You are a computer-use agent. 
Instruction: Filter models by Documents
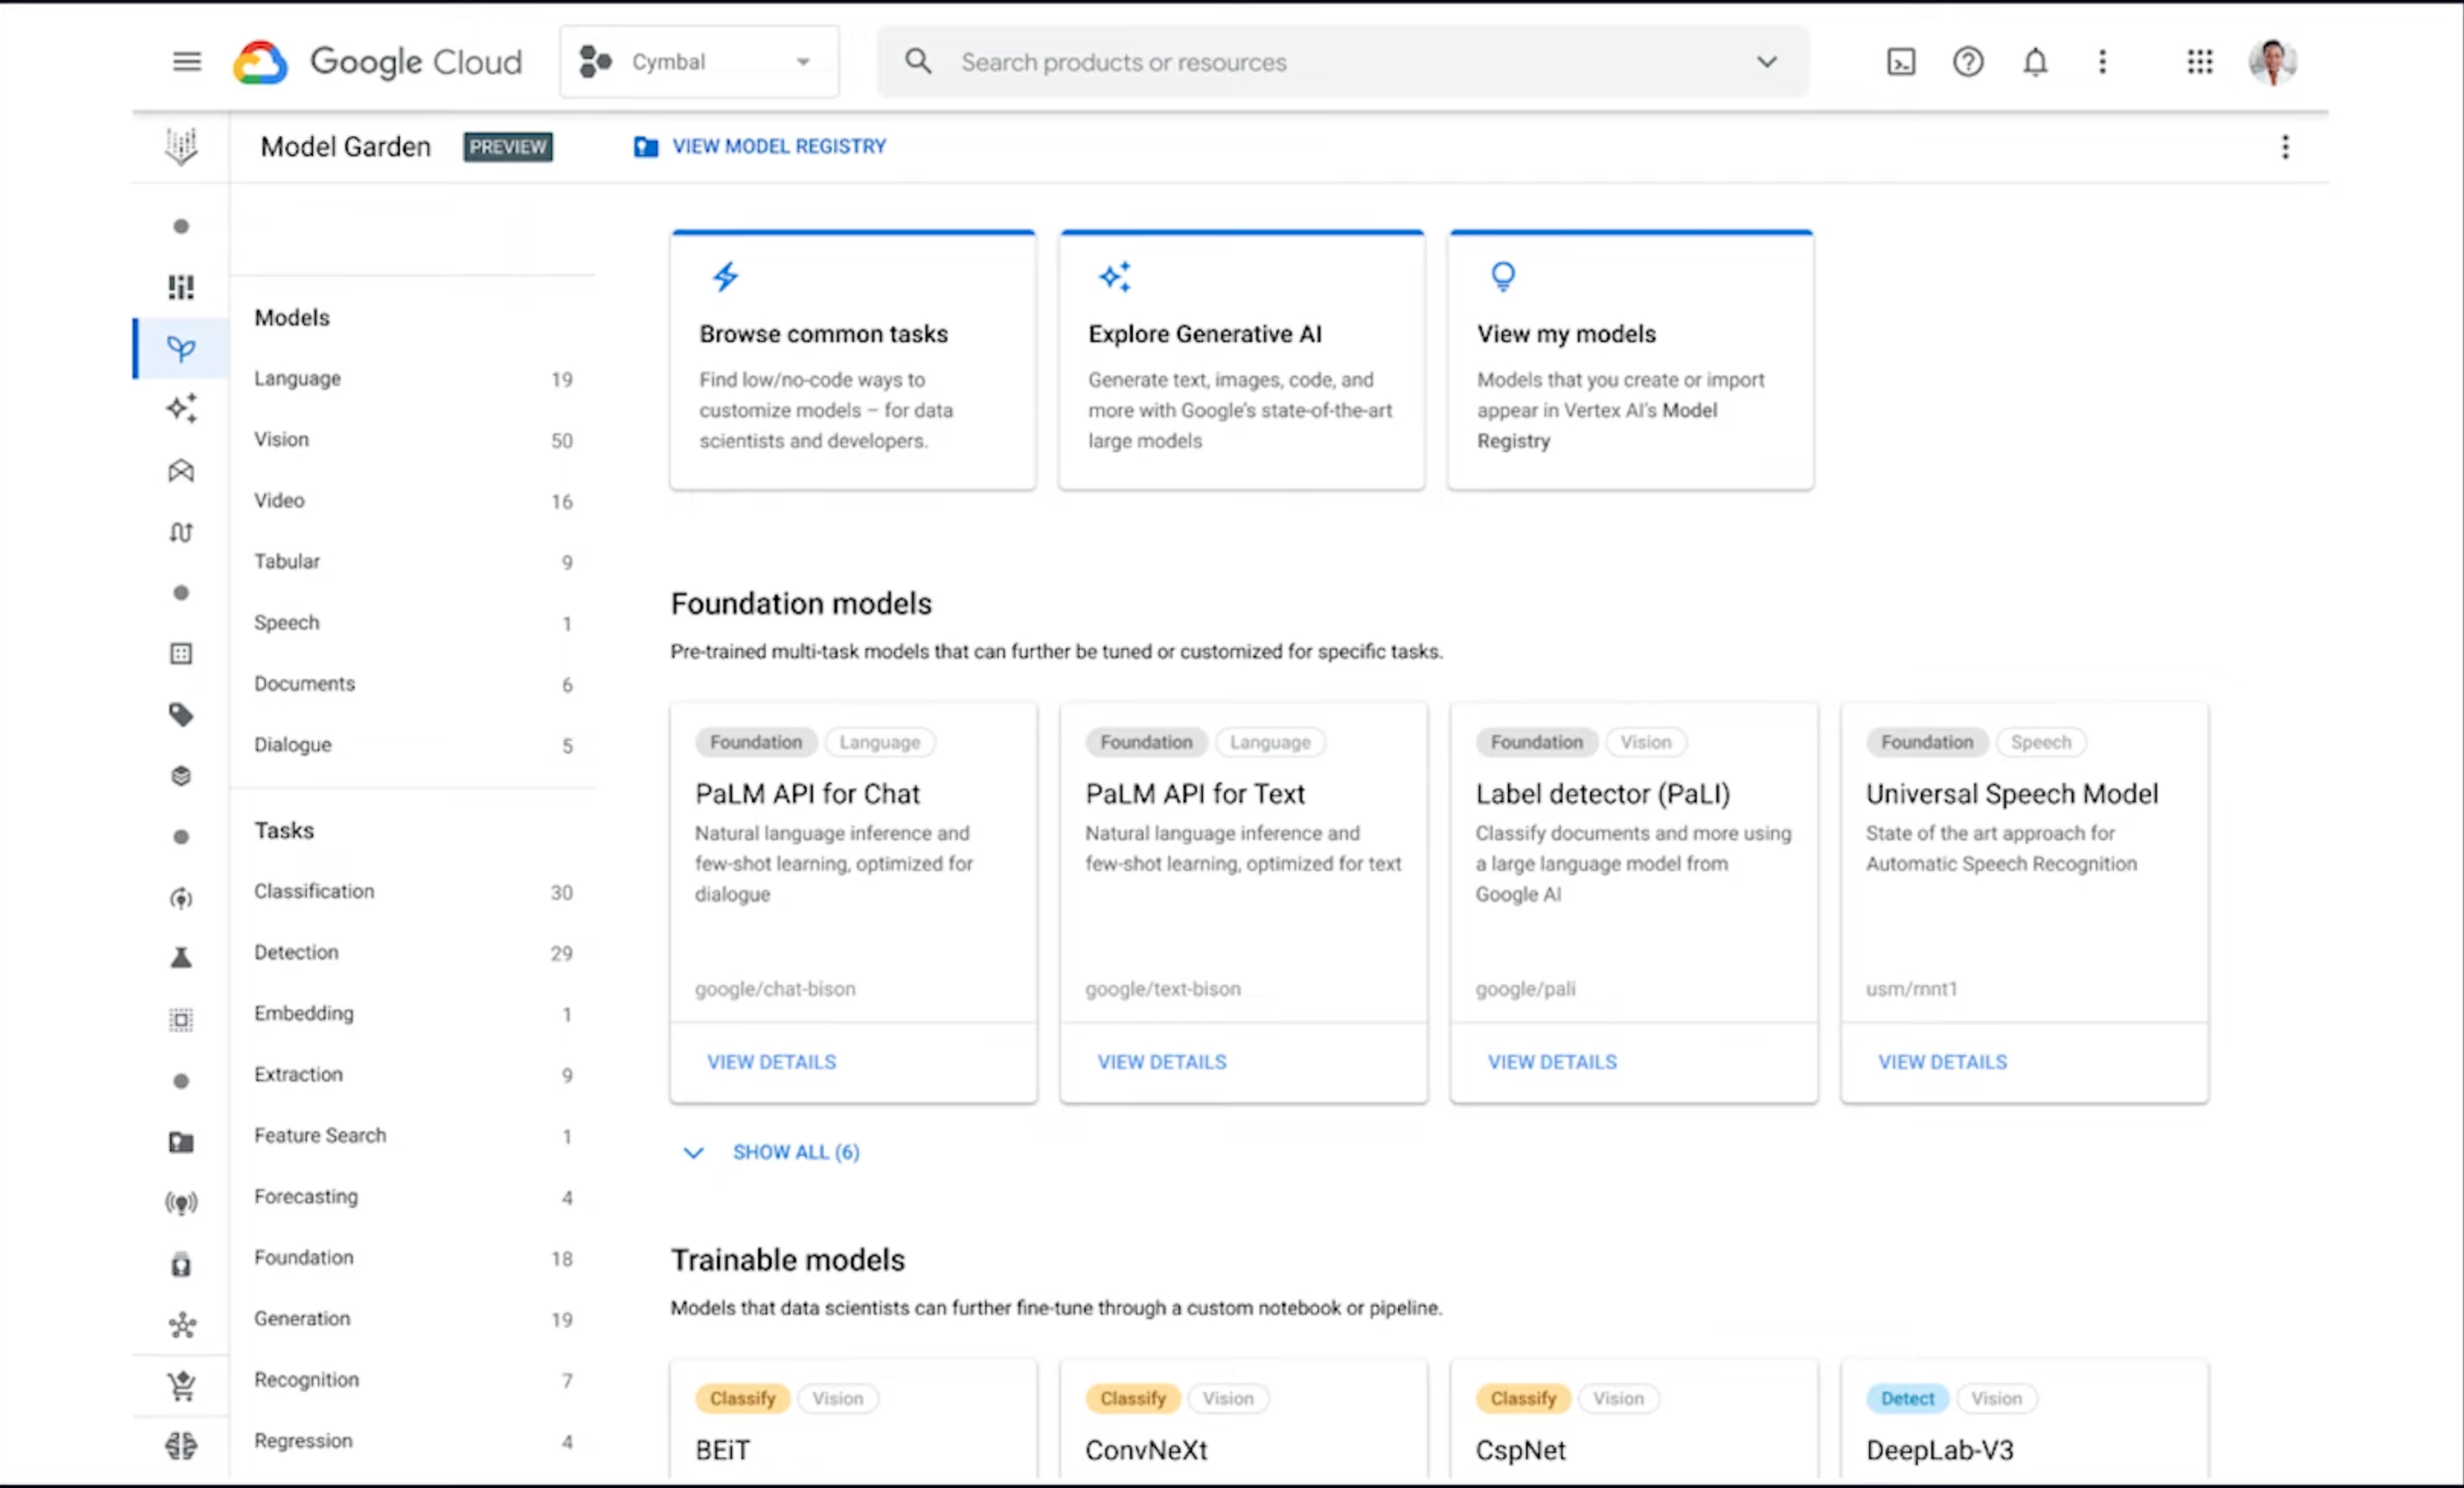pyautogui.click(x=413, y=683)
